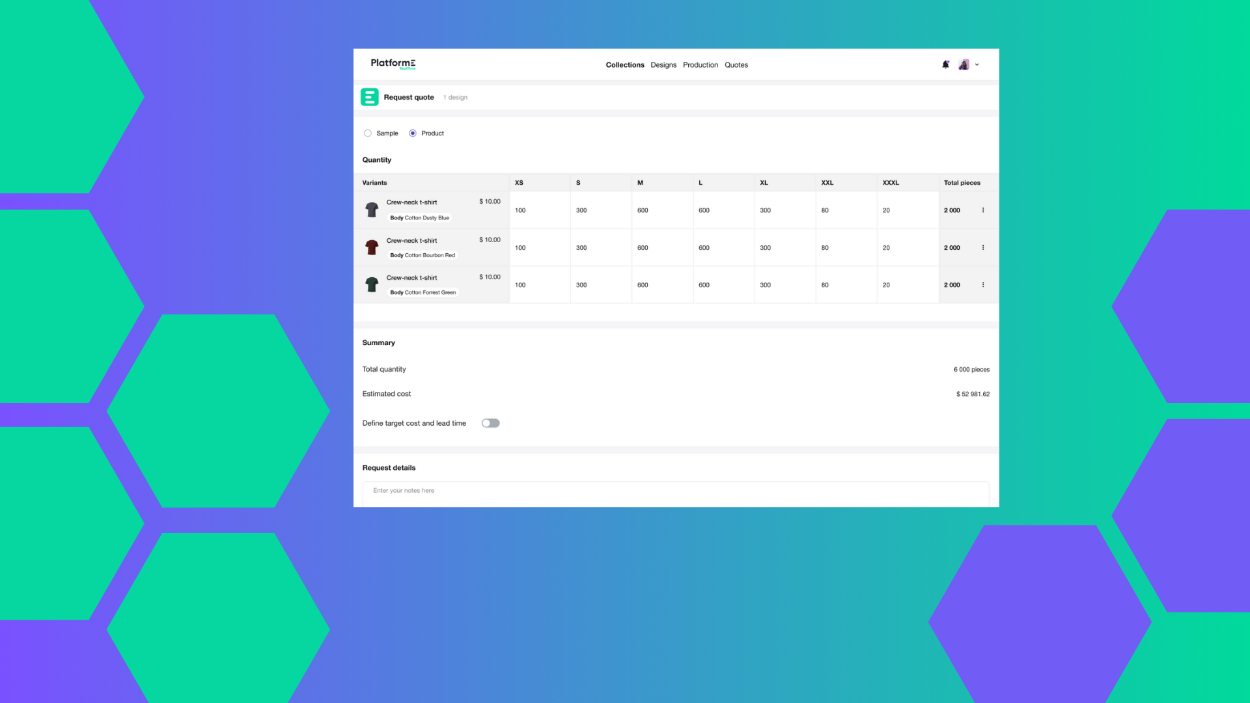Image resolution: width=1250 pixels, height=703 pixels.
Task: Select the Sample radio button
Action: 368,133
